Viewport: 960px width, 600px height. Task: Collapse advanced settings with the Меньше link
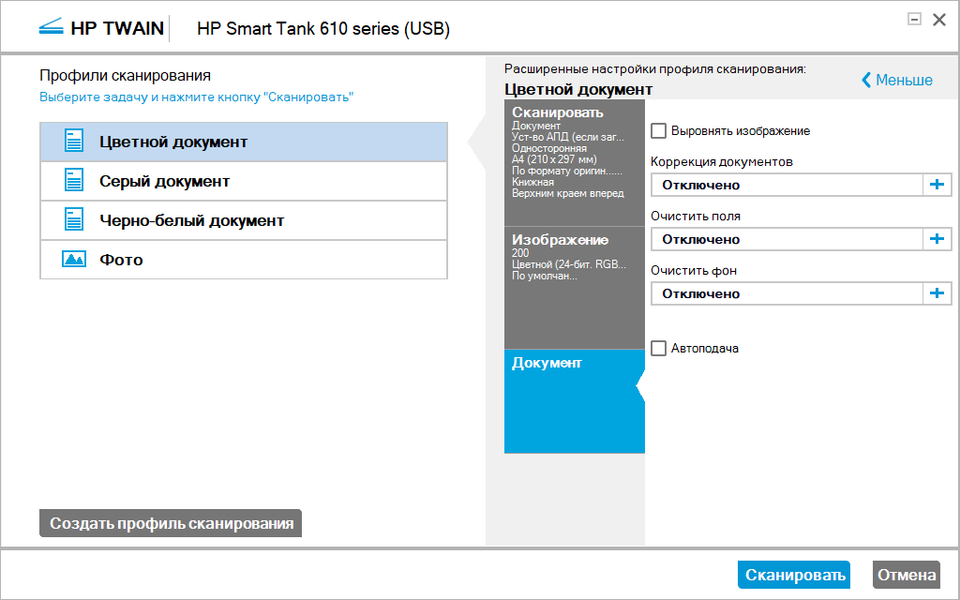click(x=897, y=80)
